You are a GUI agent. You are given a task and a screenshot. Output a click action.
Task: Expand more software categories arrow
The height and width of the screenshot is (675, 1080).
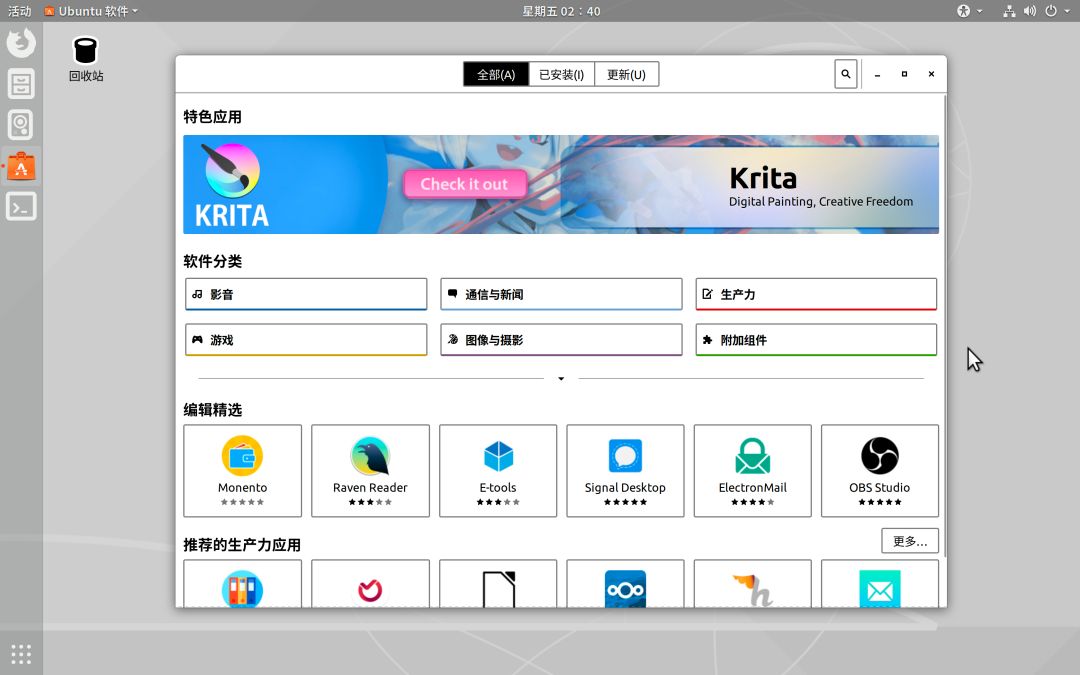pos(561,379)
